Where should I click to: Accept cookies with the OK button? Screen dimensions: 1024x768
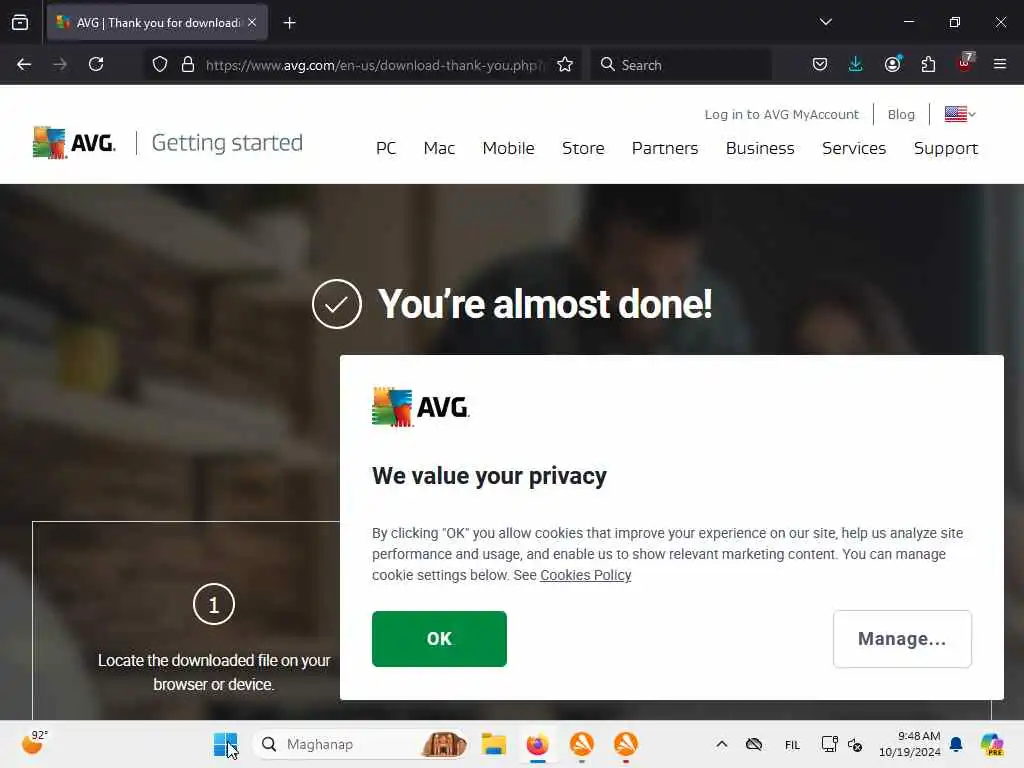click(440, 639)
